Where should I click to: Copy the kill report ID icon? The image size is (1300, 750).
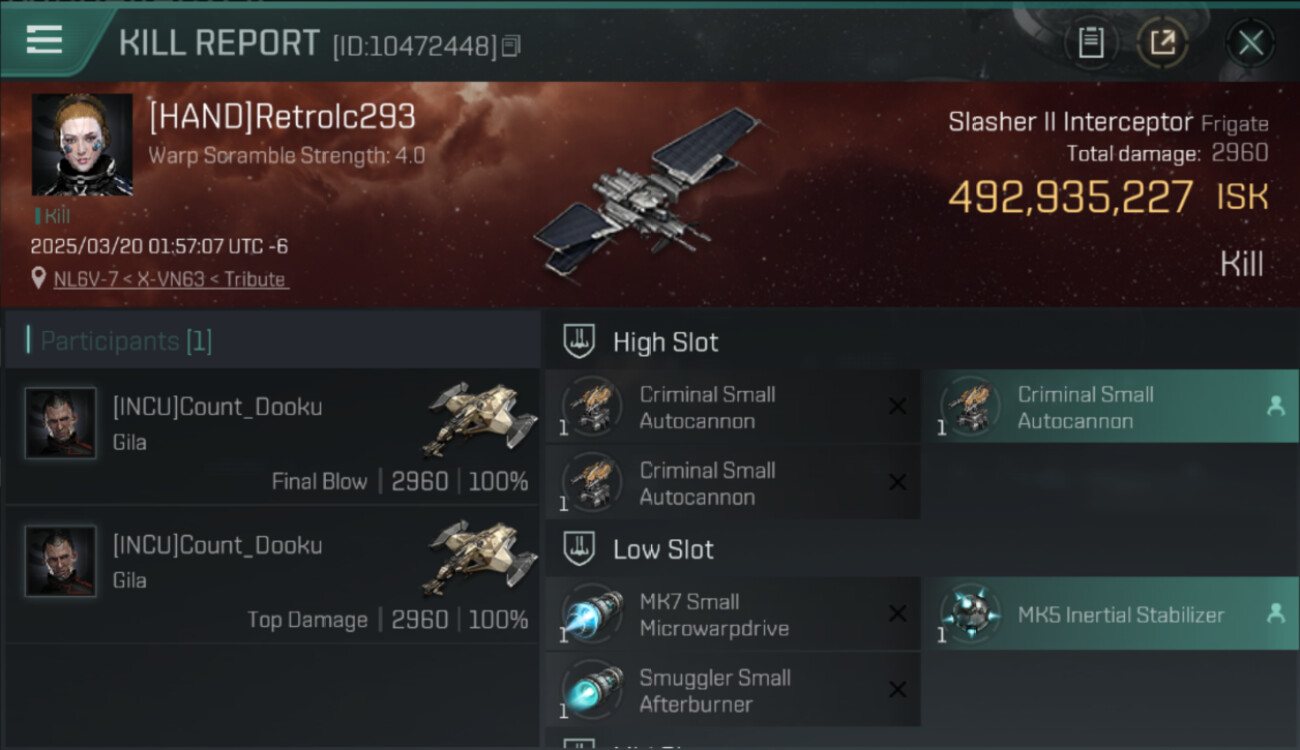(511, 46)
